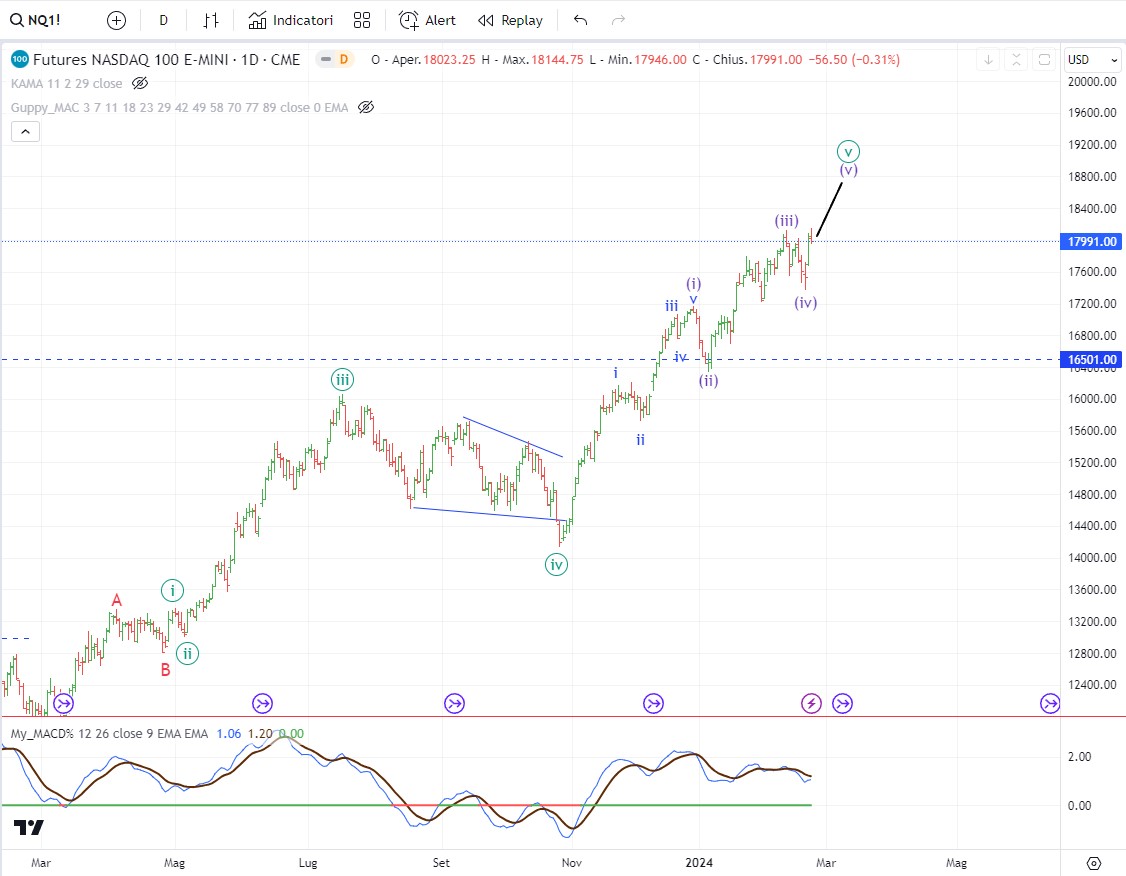Open symbol search for NQ1!

40,20
